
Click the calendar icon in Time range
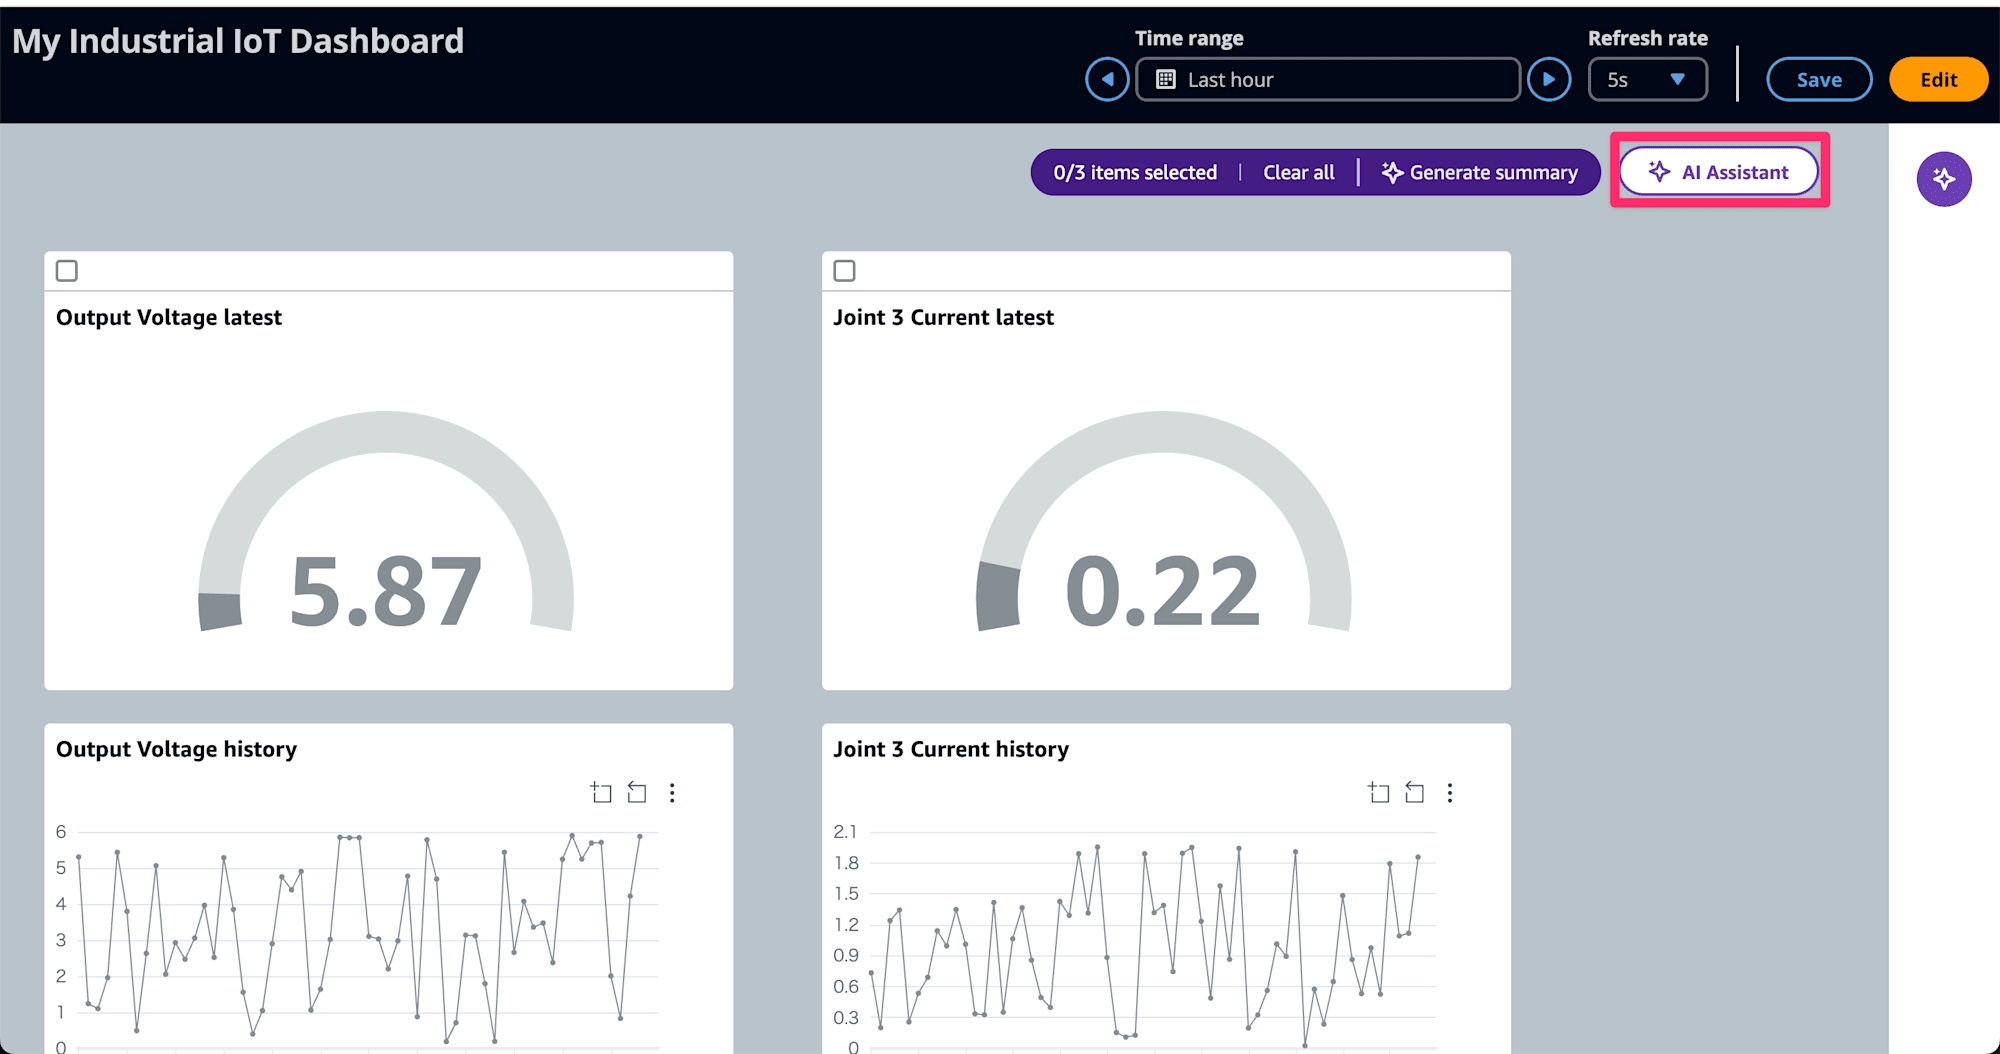1166,80
